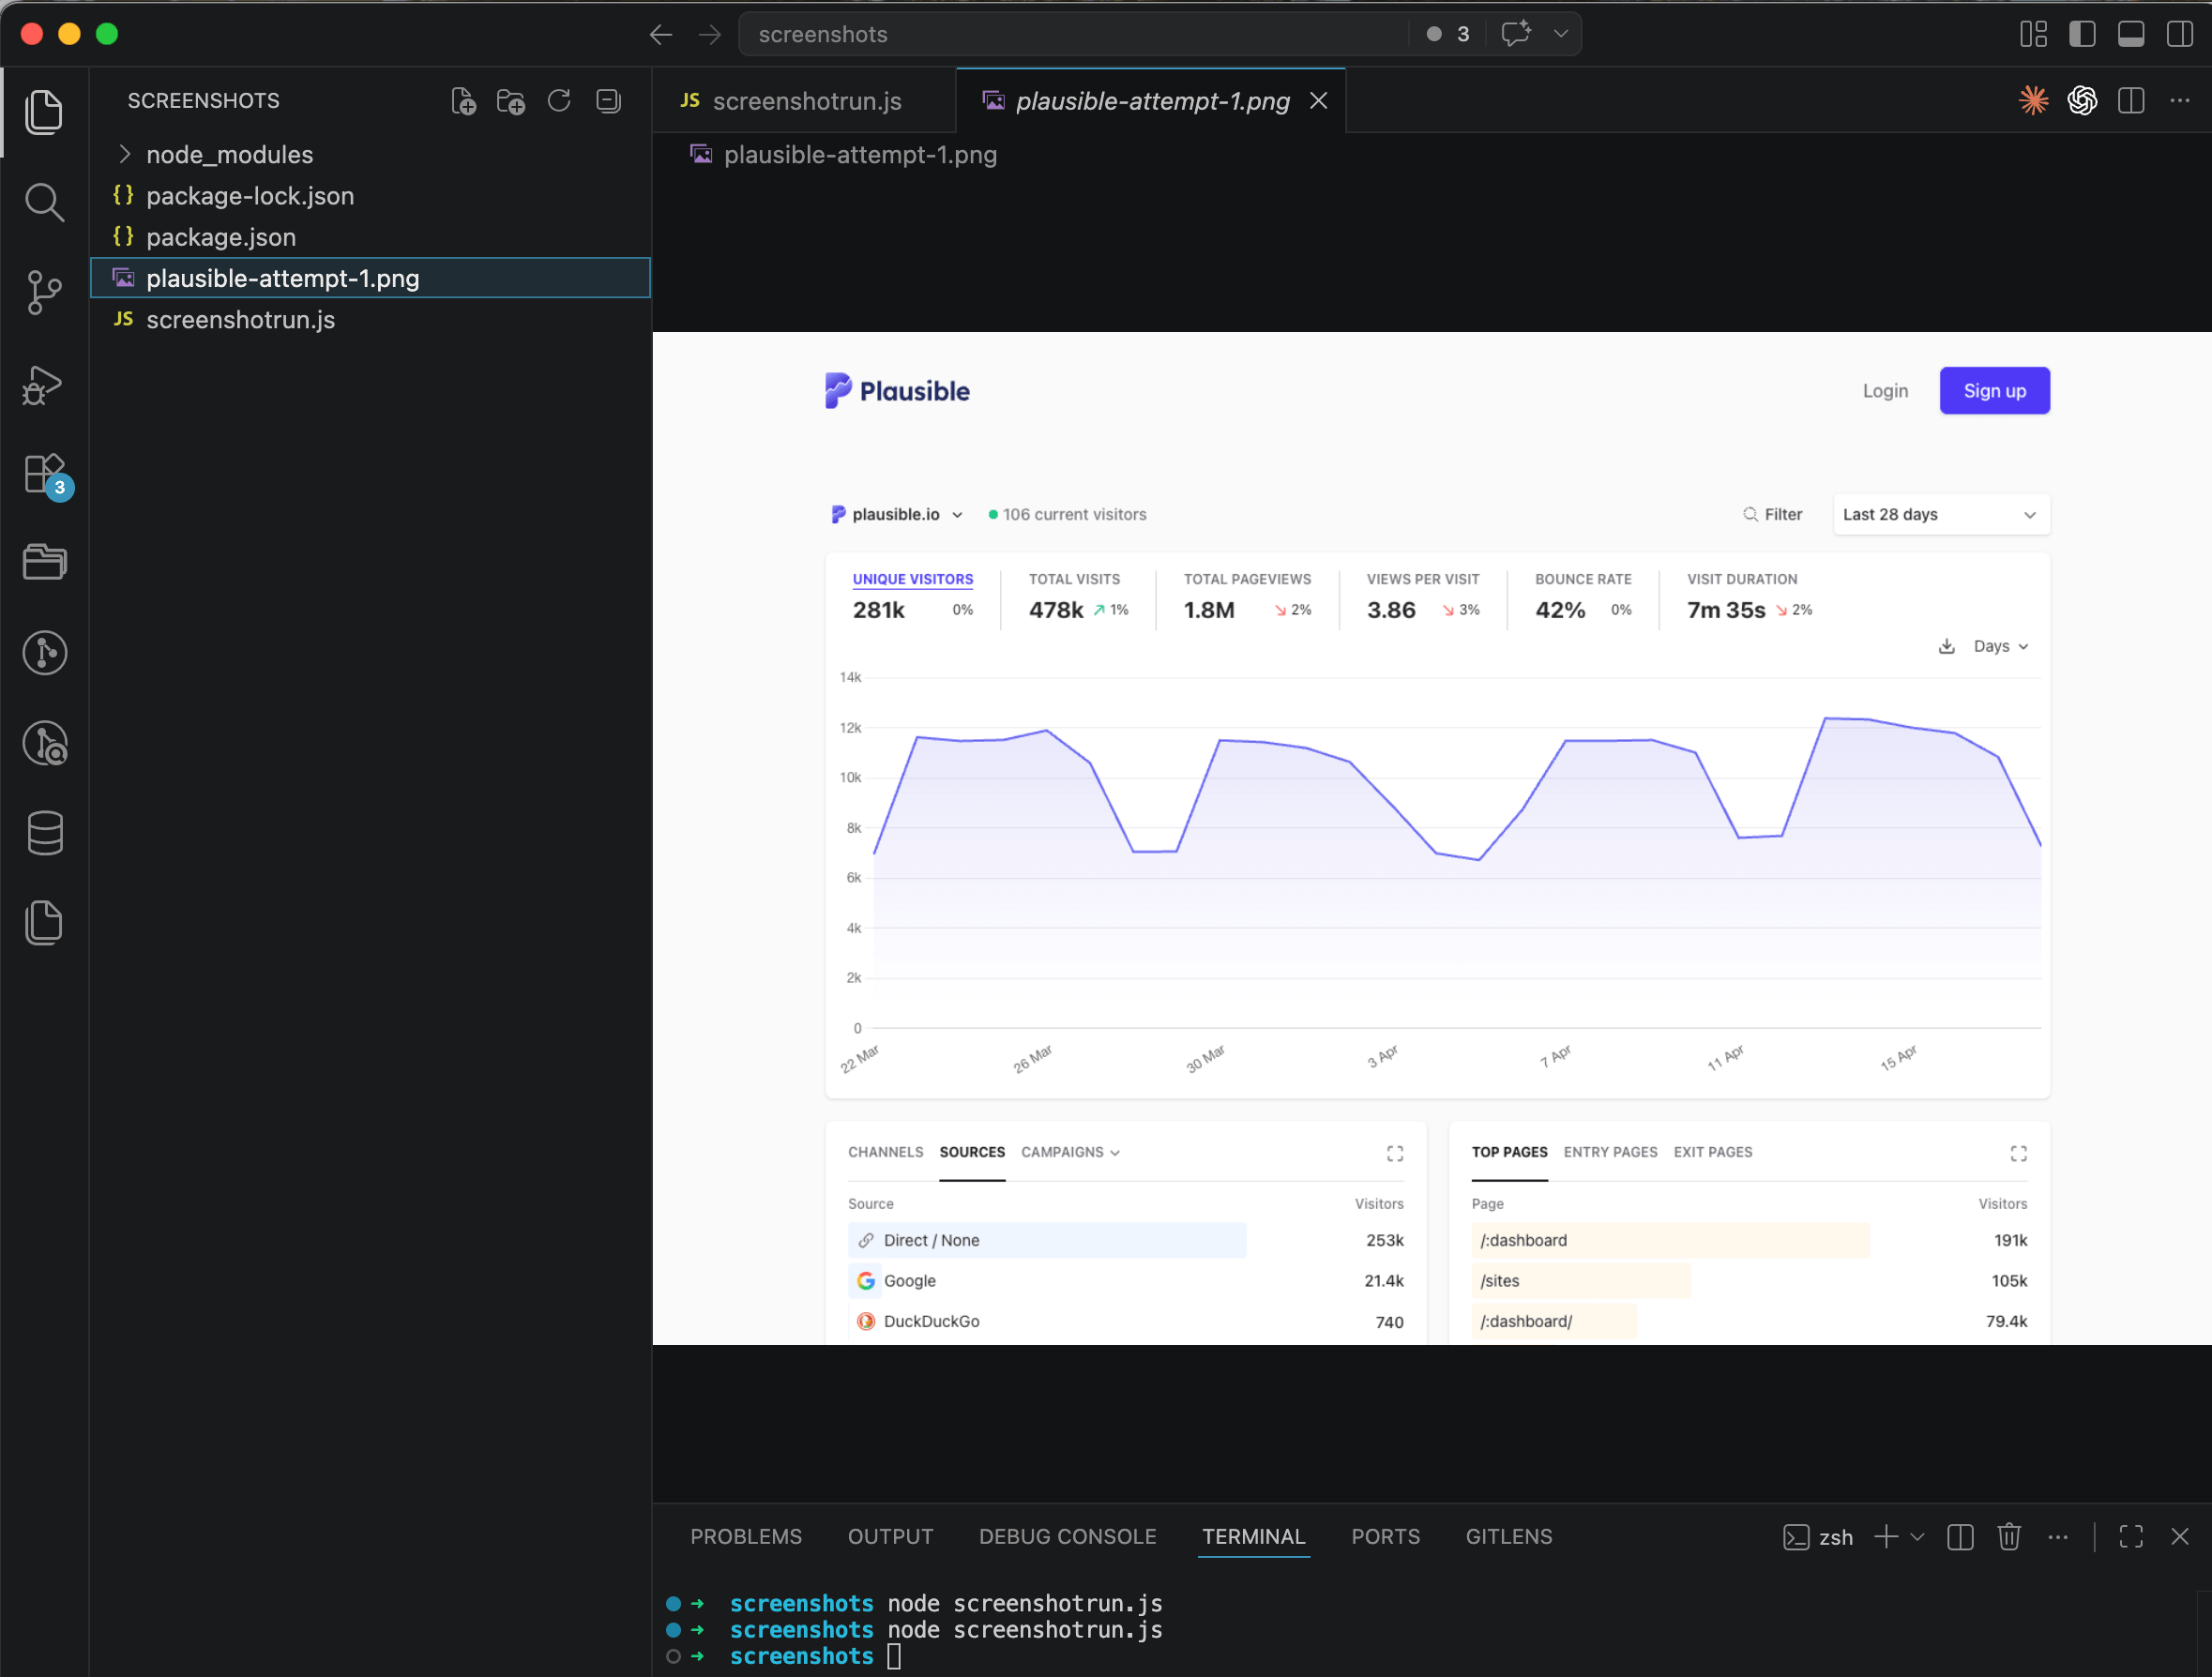
Task: Create a new terminal with the plus button
Action: tap(1886, 1537)
